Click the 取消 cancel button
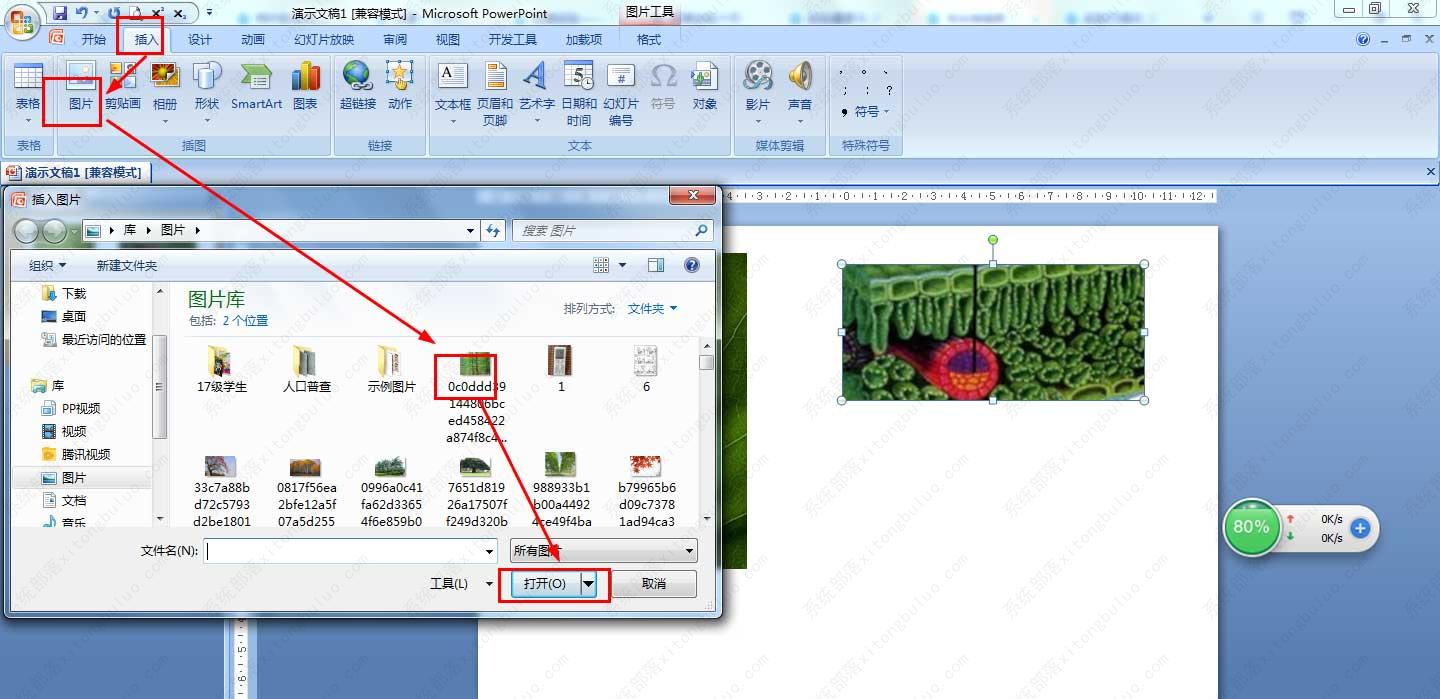This screenshot has height=699, width=1440. [654, 584]
